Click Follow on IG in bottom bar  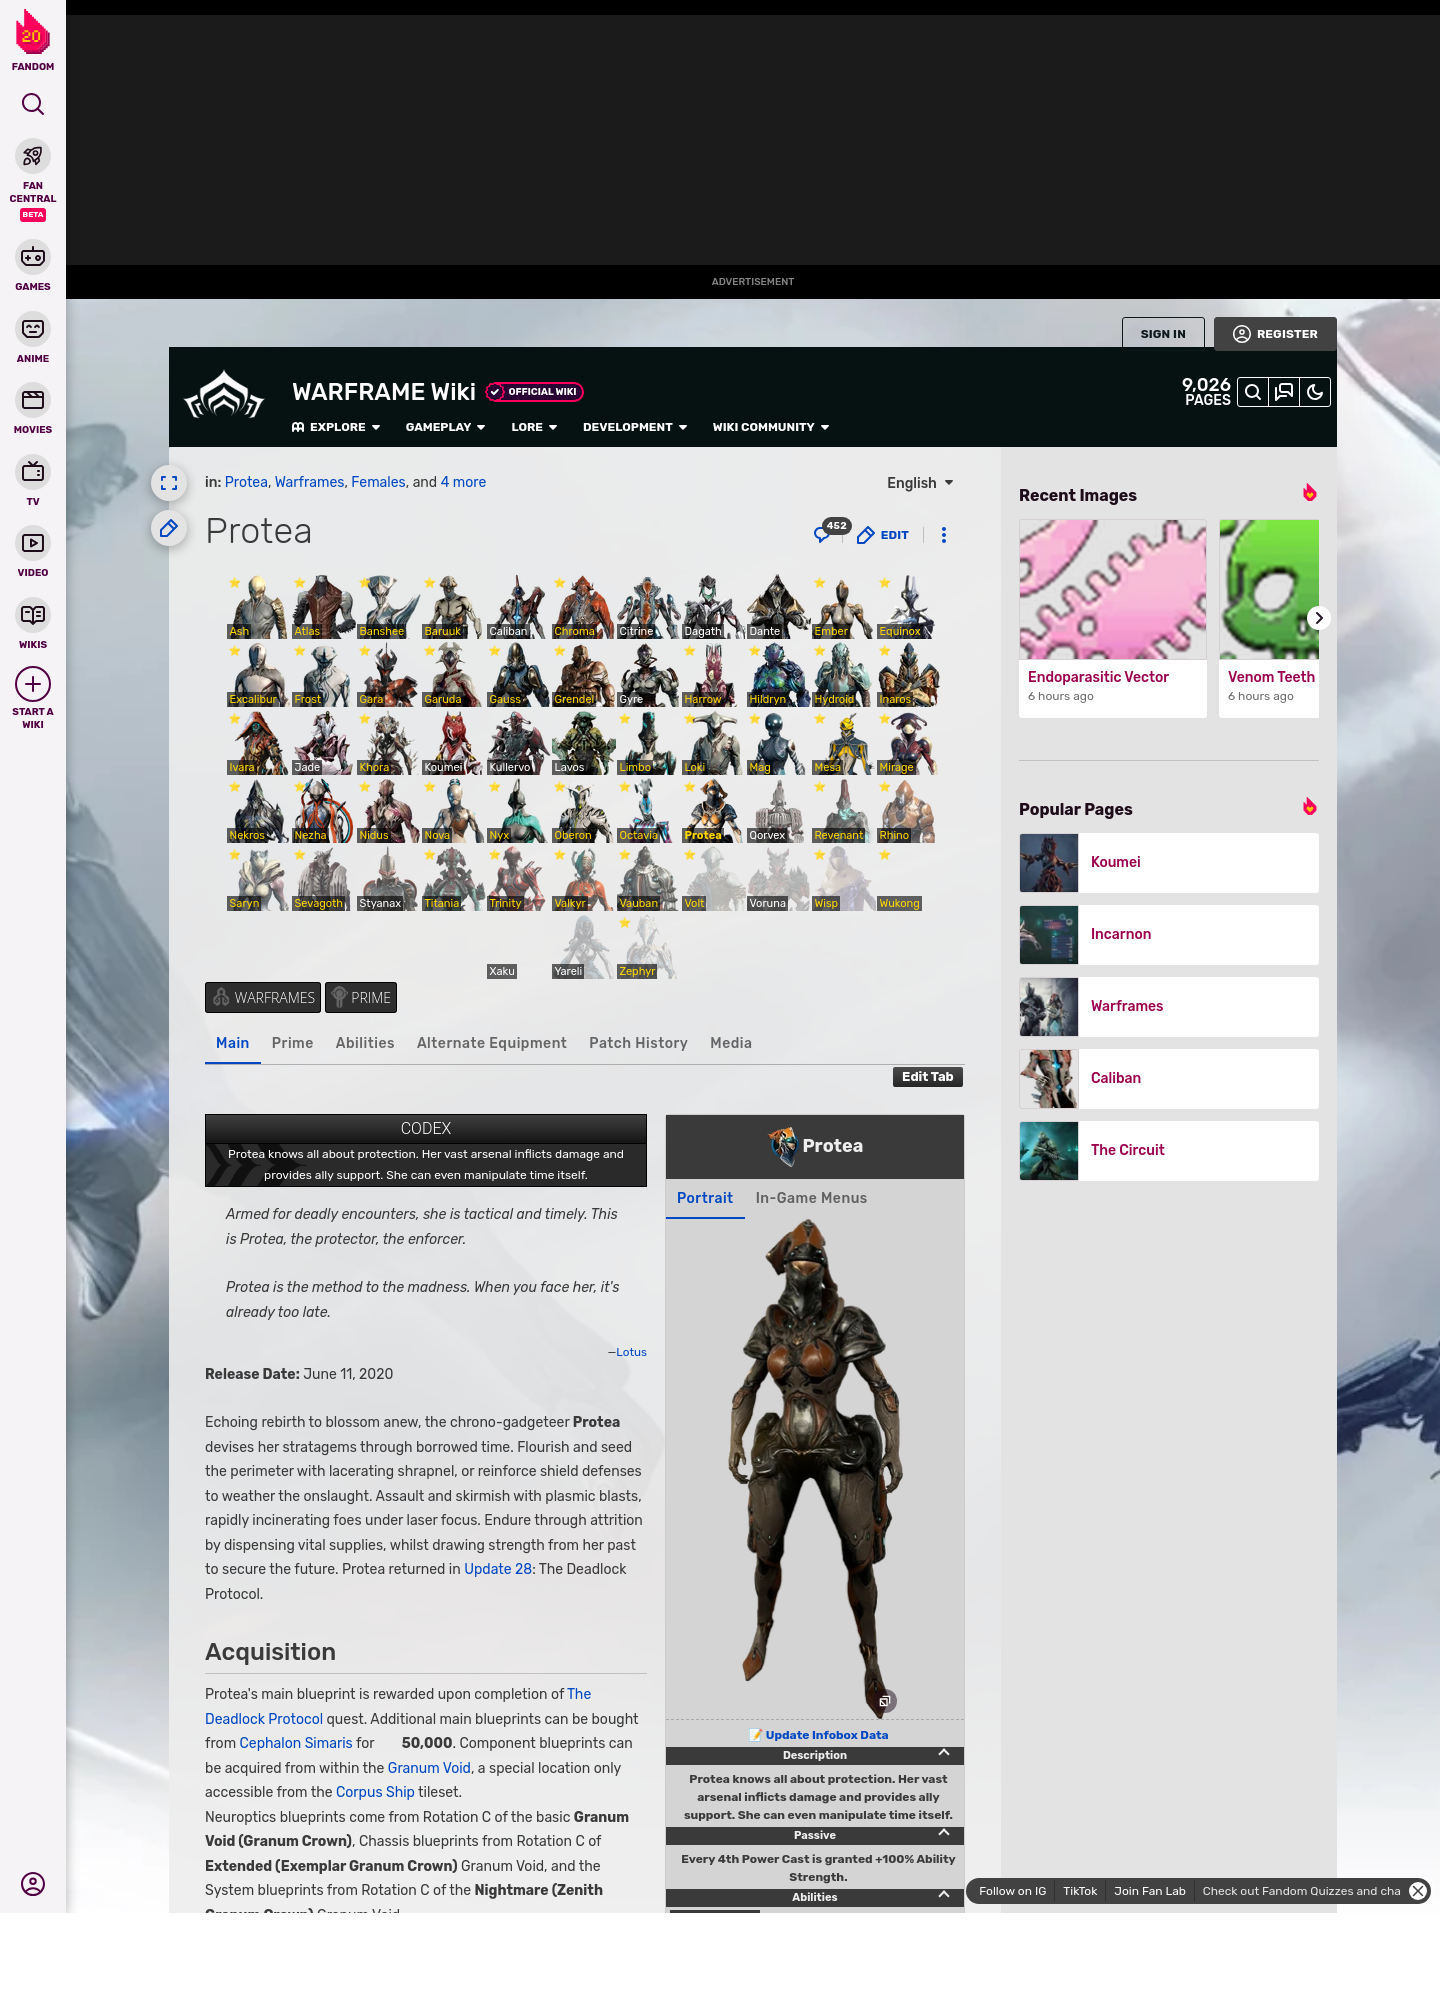point(1012,1891)
